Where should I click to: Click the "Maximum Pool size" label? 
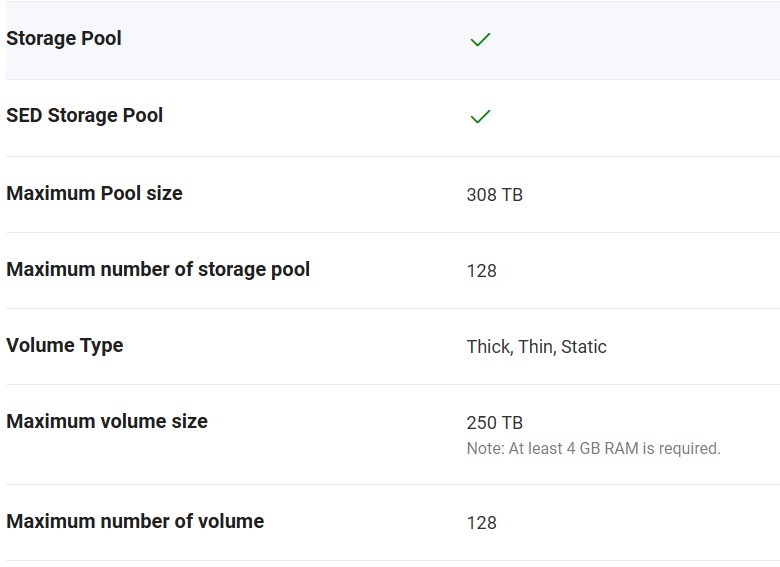94,193
